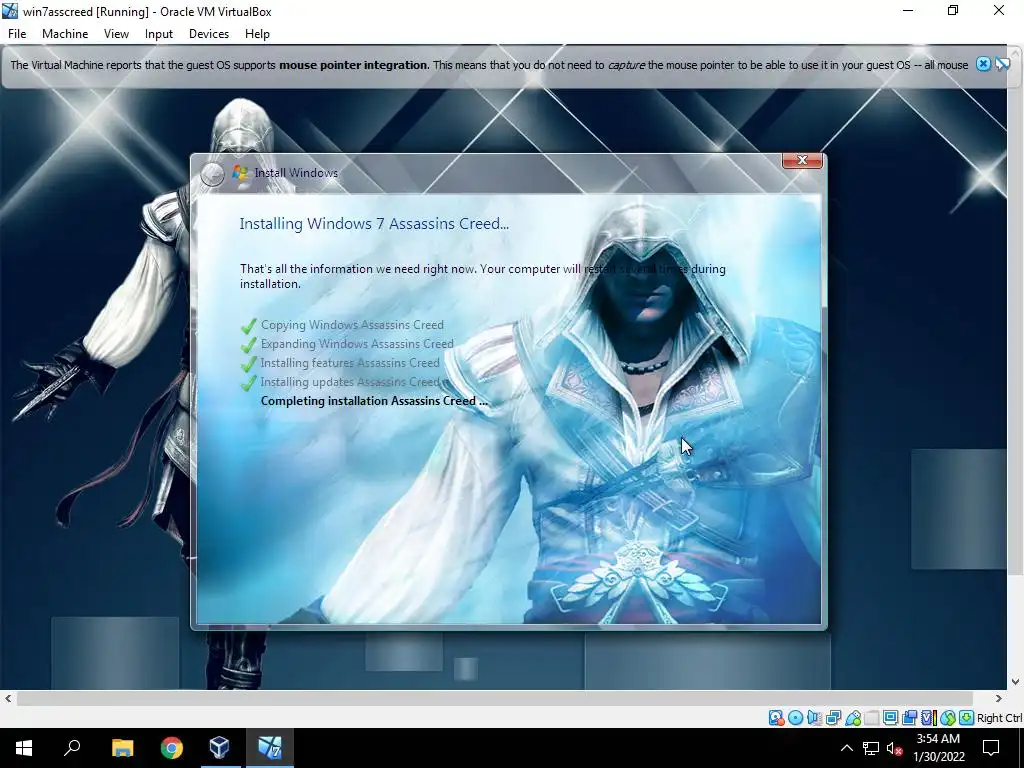Click 'Installing features Assassins Creed' step text

[x=350, y=362]
